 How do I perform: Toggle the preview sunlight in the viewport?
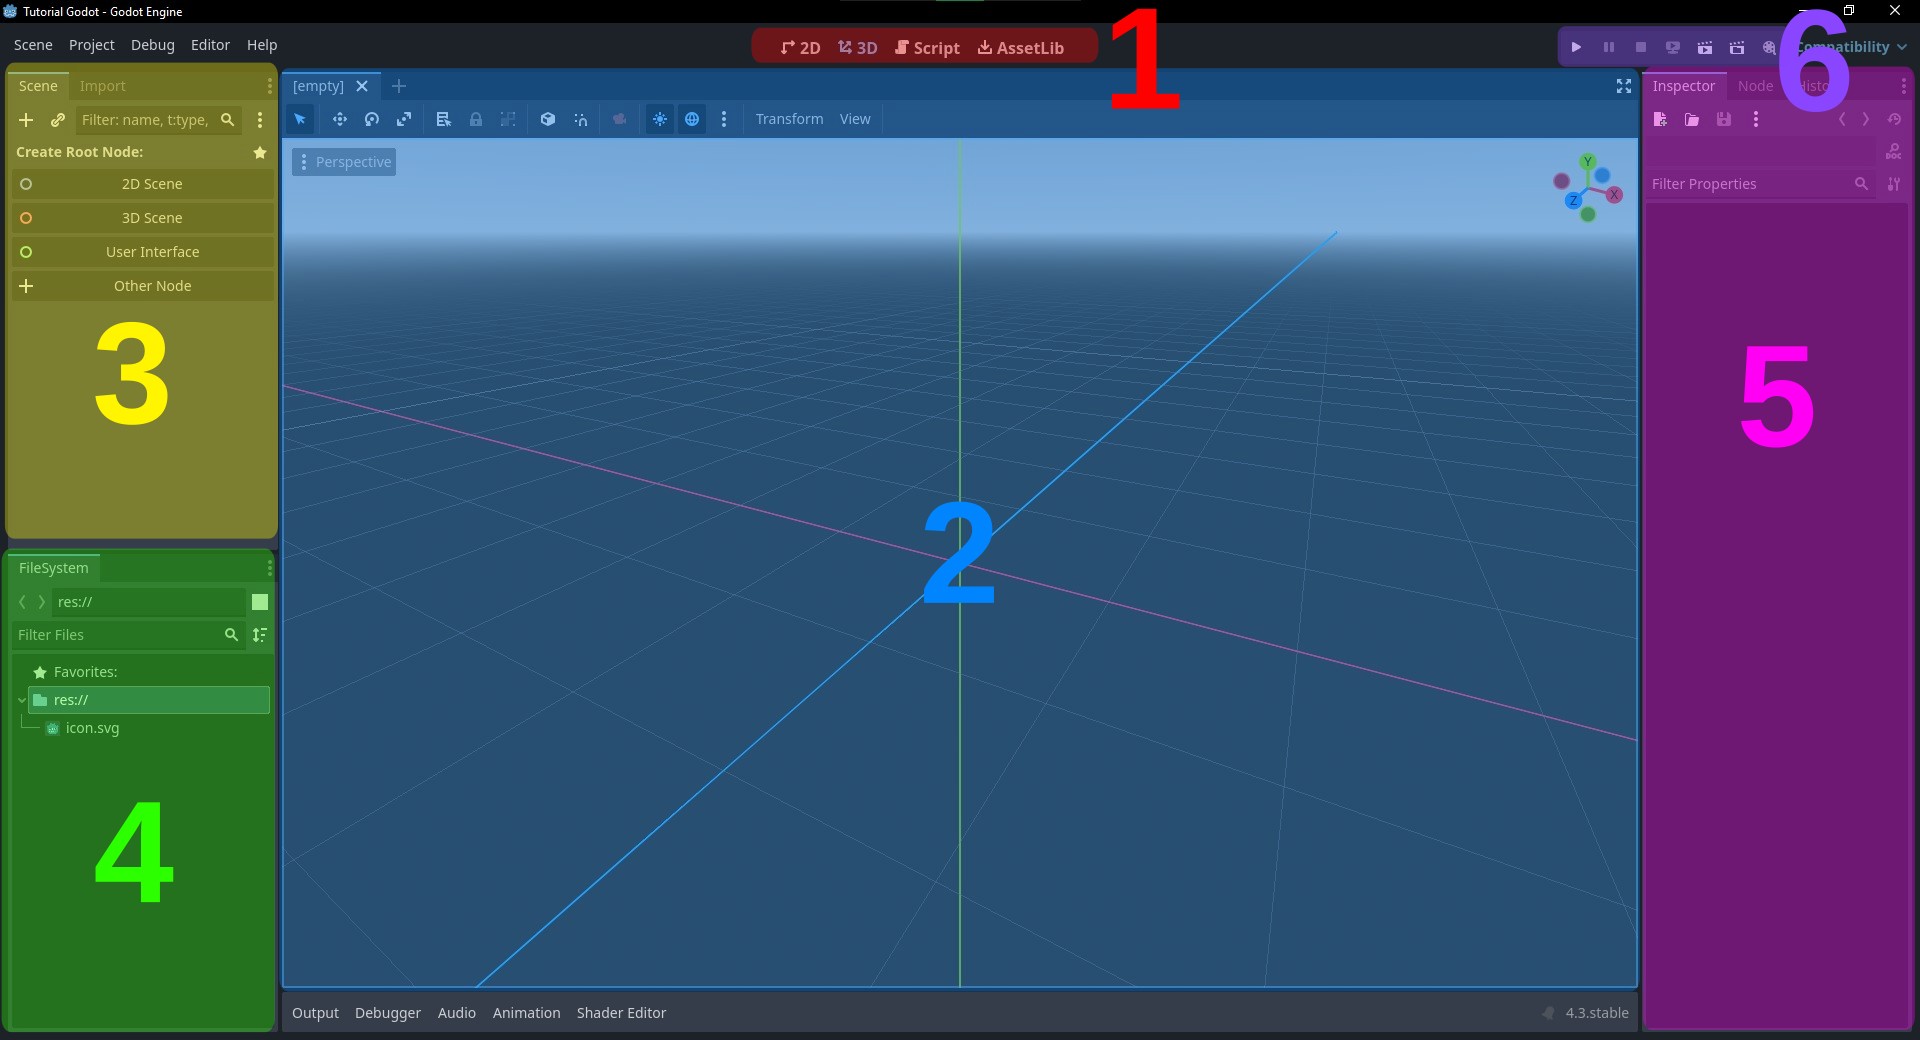pos(660,119)
